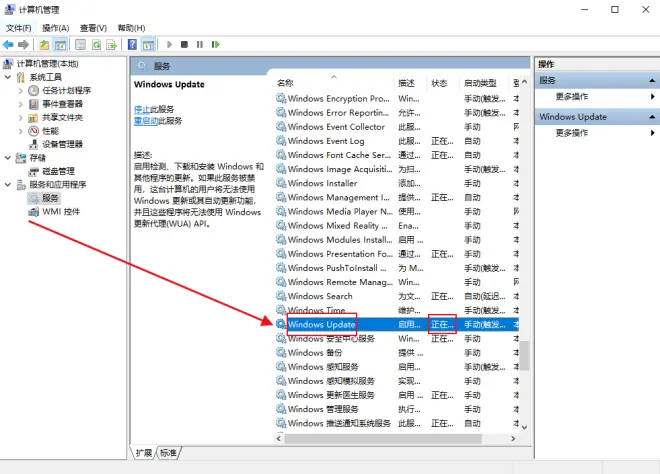660x474 pixels.
Task: Select the Windows Update service row
Action: [x=397, y=325]
